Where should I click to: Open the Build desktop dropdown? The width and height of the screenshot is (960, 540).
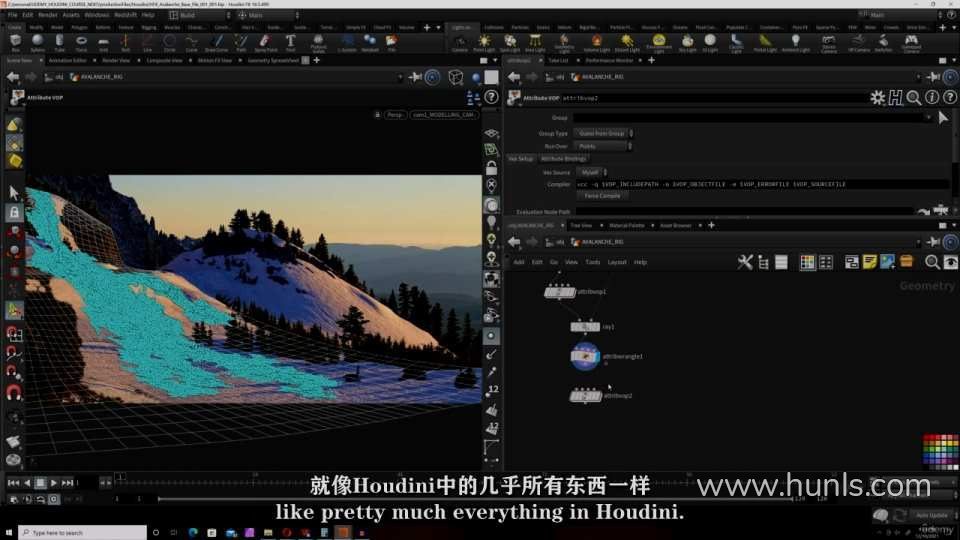200,15
